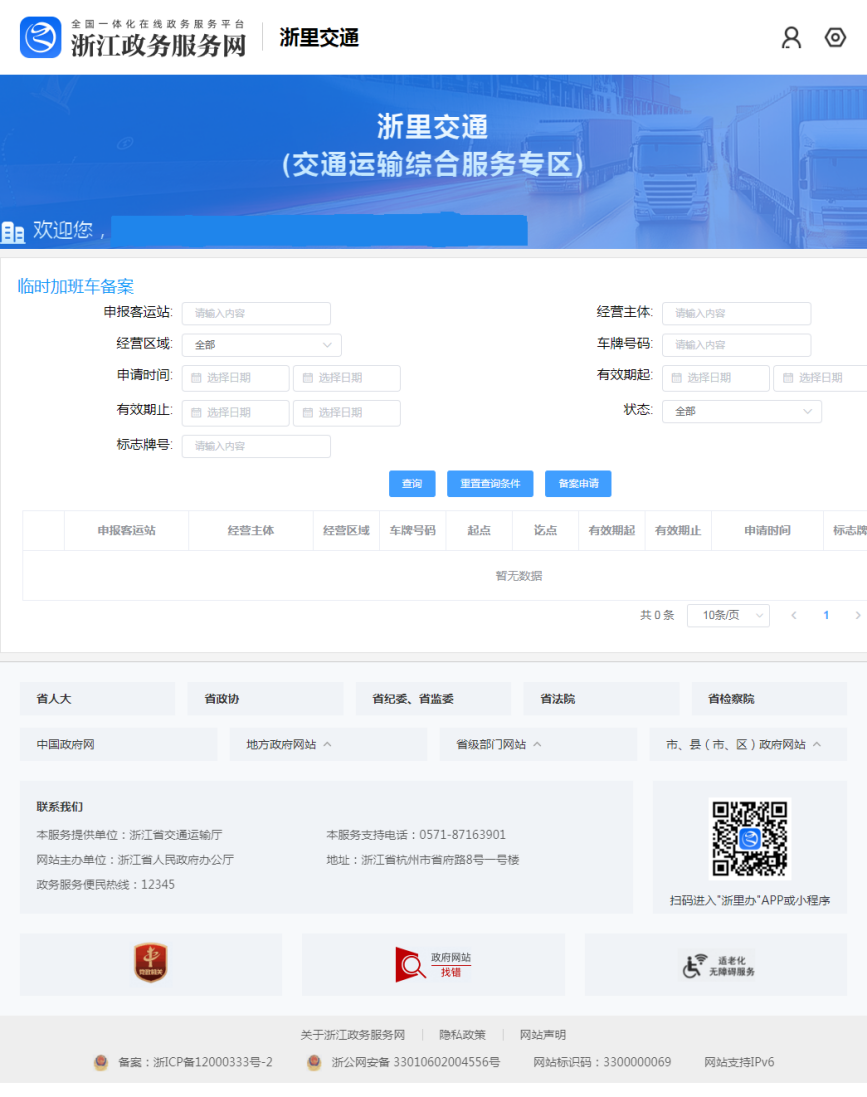Viewport: 867px width, 1097px height.
Task: Click the 起点 column header
Action: tap(479, 530)
